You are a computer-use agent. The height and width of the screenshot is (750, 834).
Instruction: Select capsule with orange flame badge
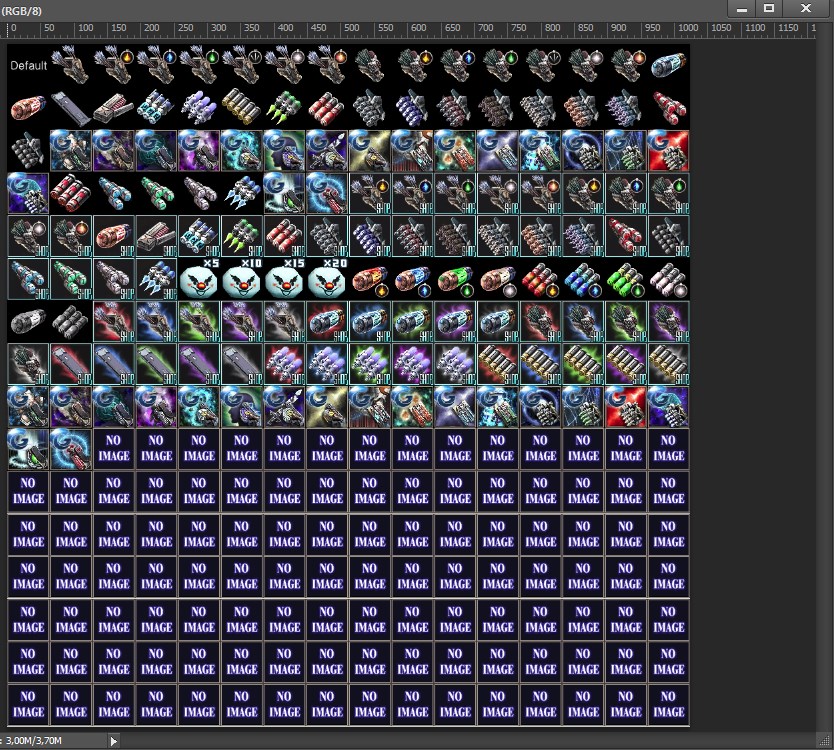click(370, 280)
